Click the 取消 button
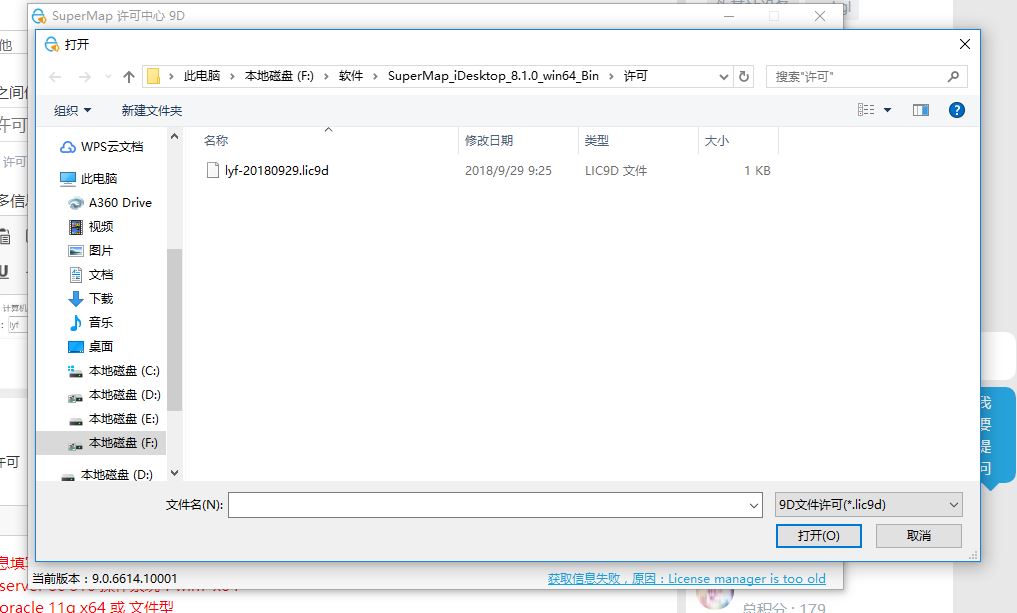The width and height of the screenshot is (1017, 613). pos(918,536)
